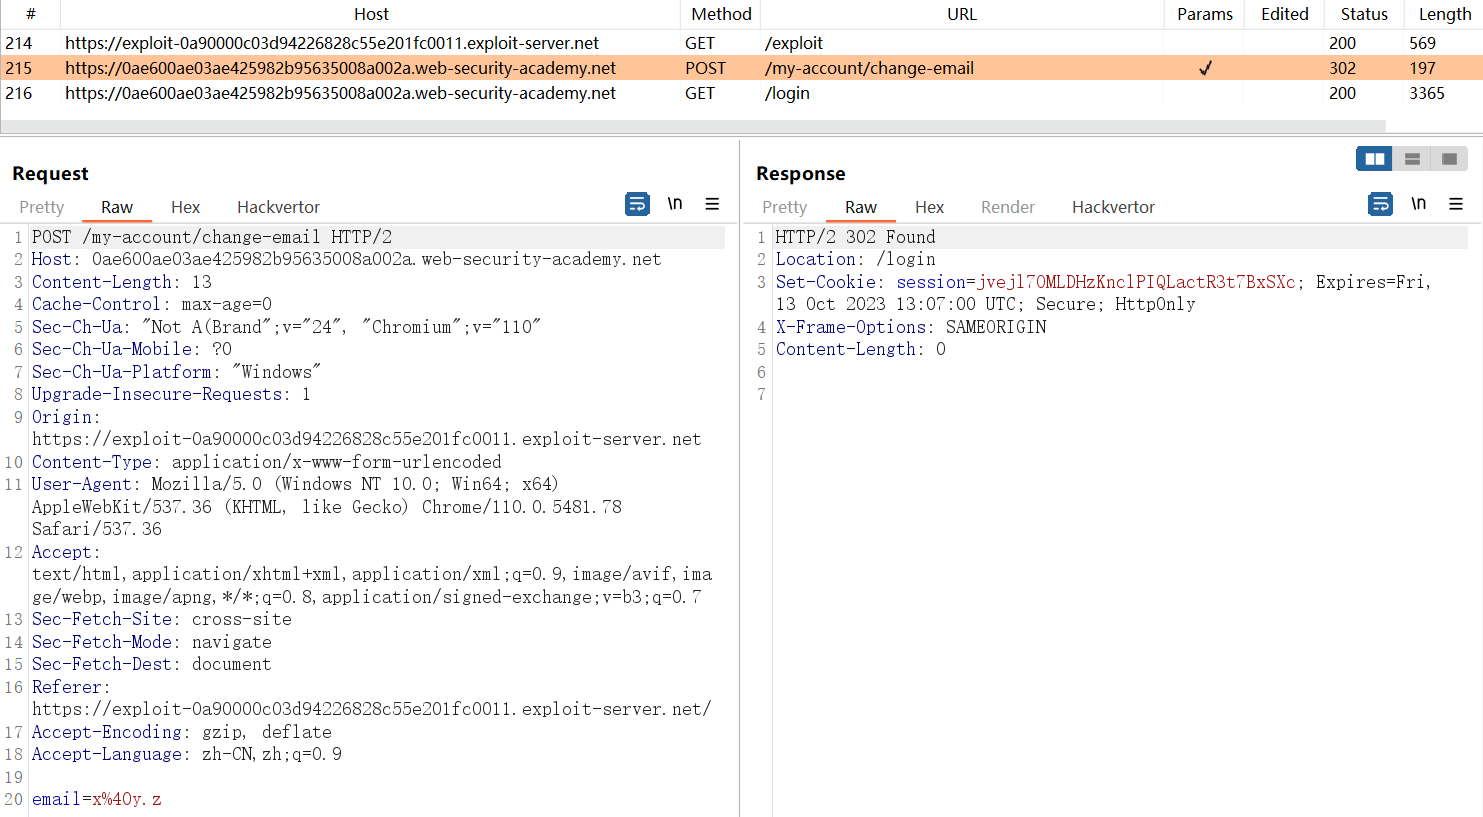Open the Request Hackvertor tab
Screen dimensions: 1483x817
click(278, 207)
